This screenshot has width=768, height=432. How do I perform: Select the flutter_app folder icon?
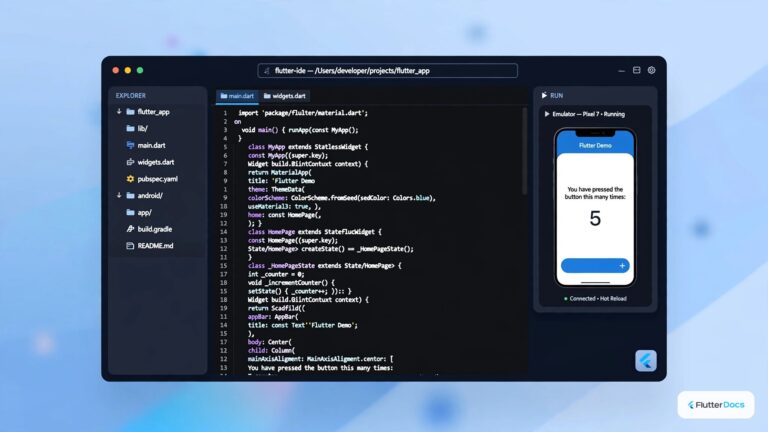tap(130, 112)
